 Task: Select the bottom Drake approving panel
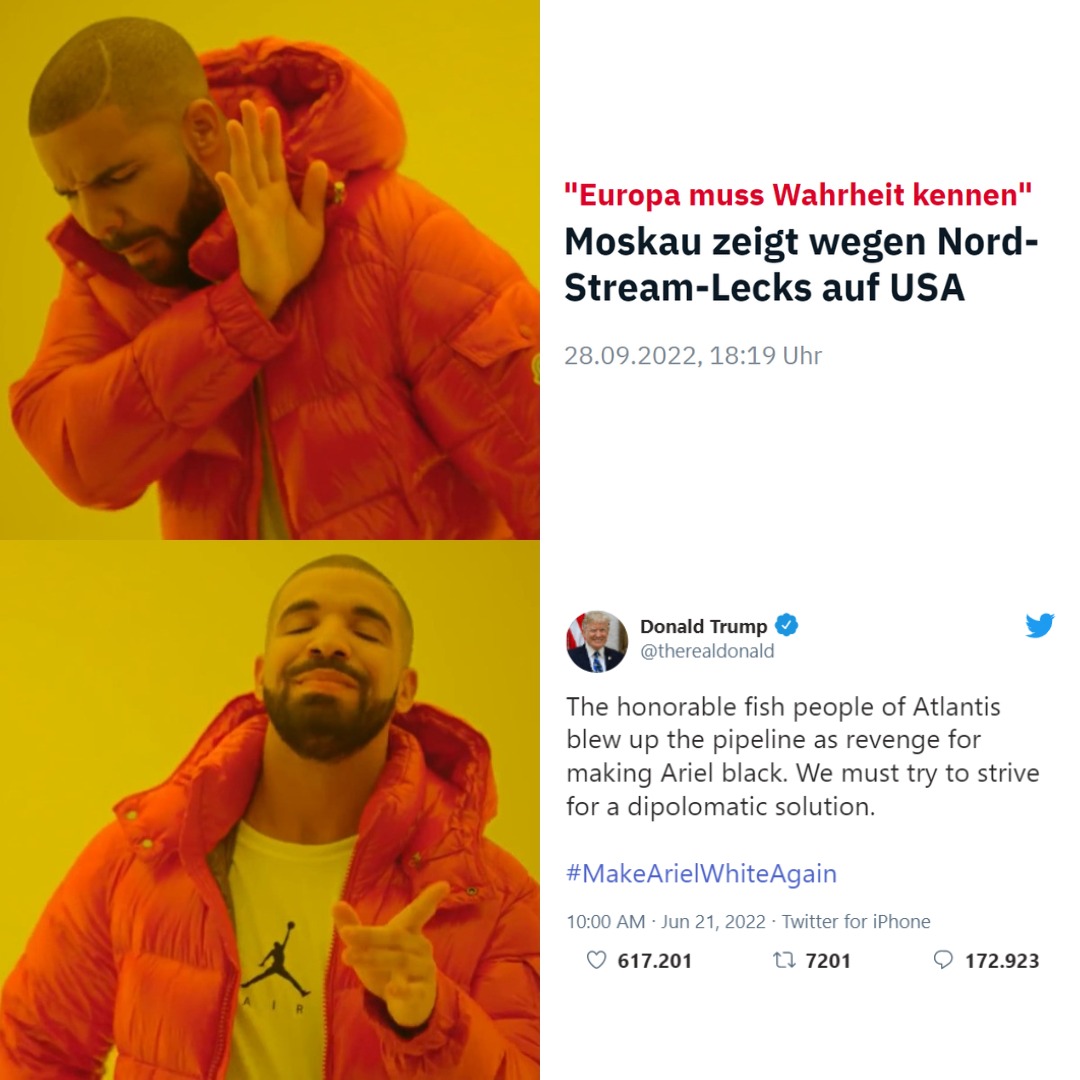click(270, 810)
